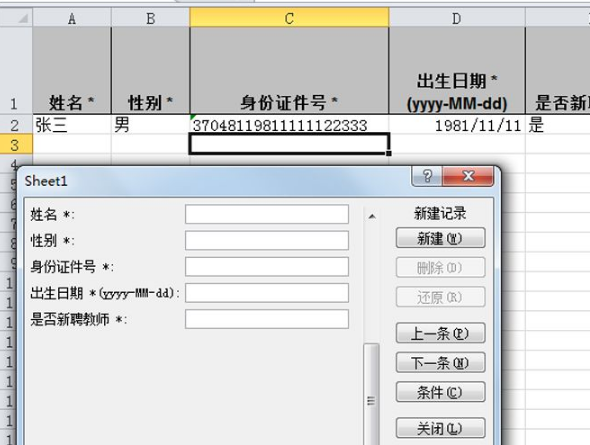Click the cell containing 男
This screenshot has width=590, height=445.
click(x=151, y=125)
